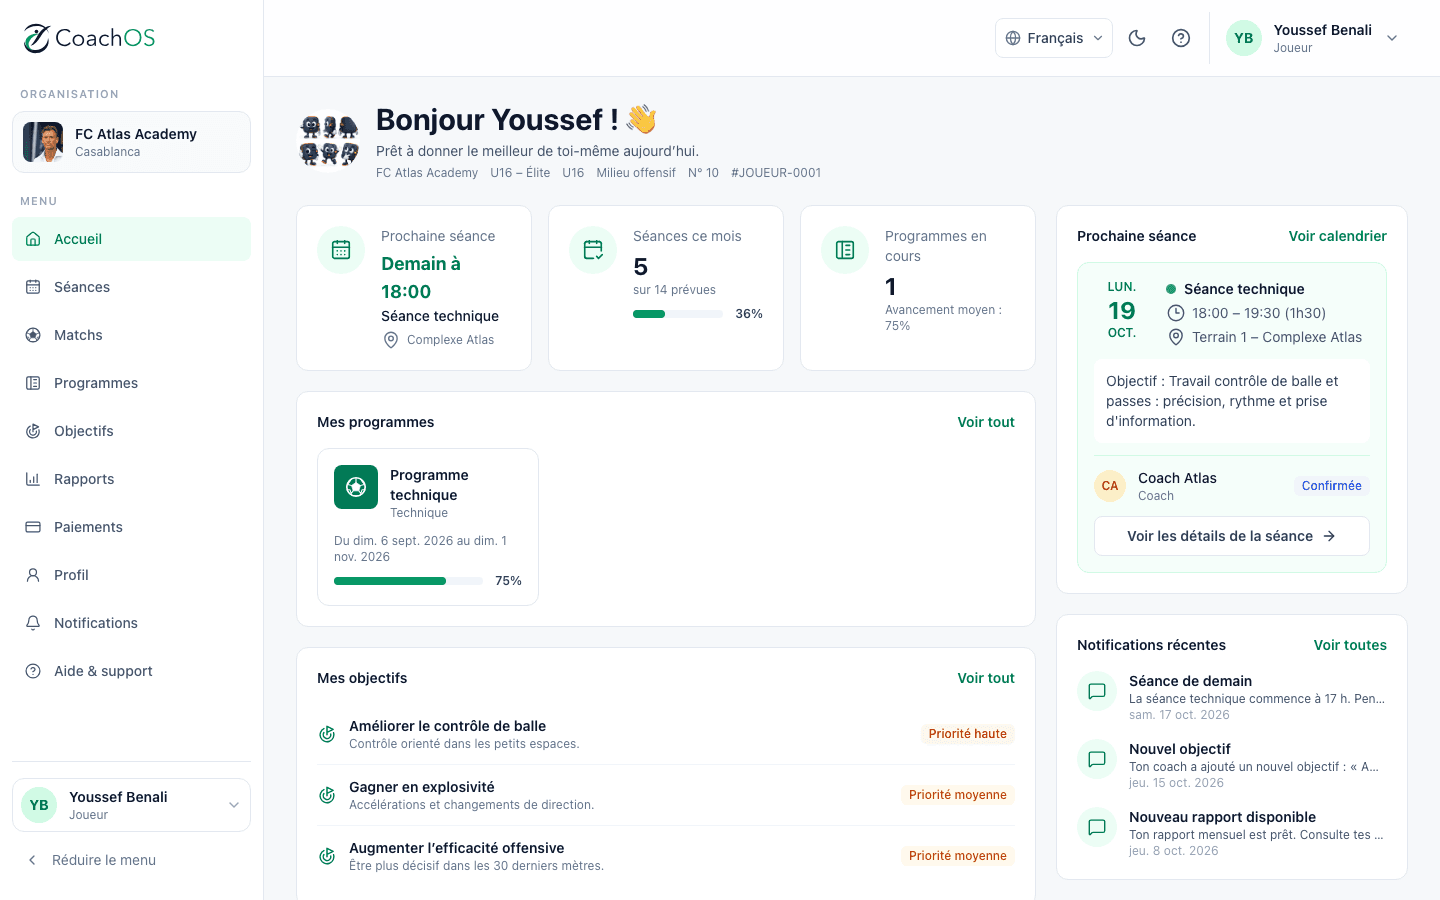Open the Programme technique football icon
Viewport: 1440px width, 900px height.
[356, 487]
